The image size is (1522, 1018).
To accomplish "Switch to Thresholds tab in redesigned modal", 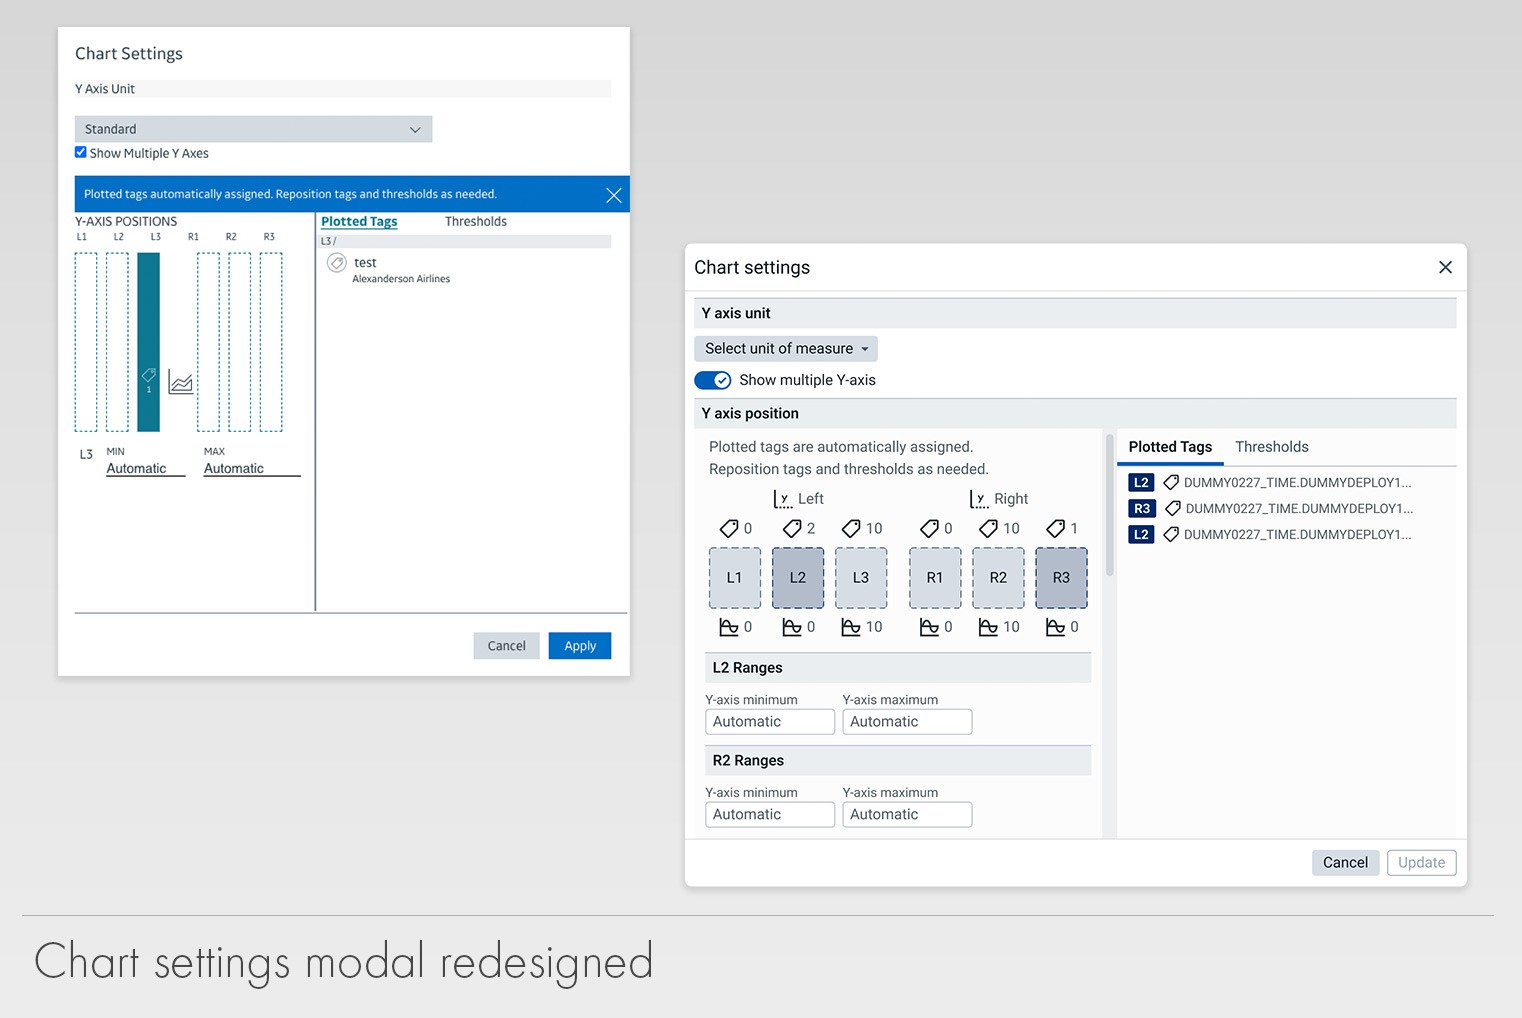I will pyautogui.click(x=1271, y=447).
